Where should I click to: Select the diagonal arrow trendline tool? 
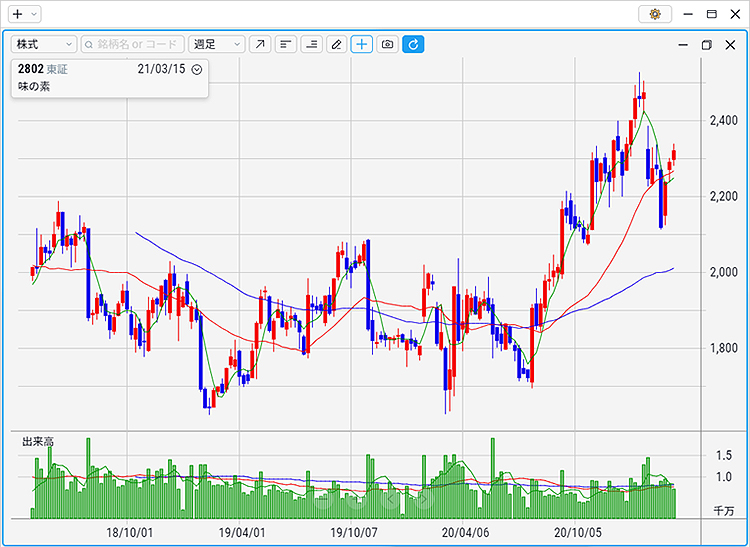[x=260, y=44]
